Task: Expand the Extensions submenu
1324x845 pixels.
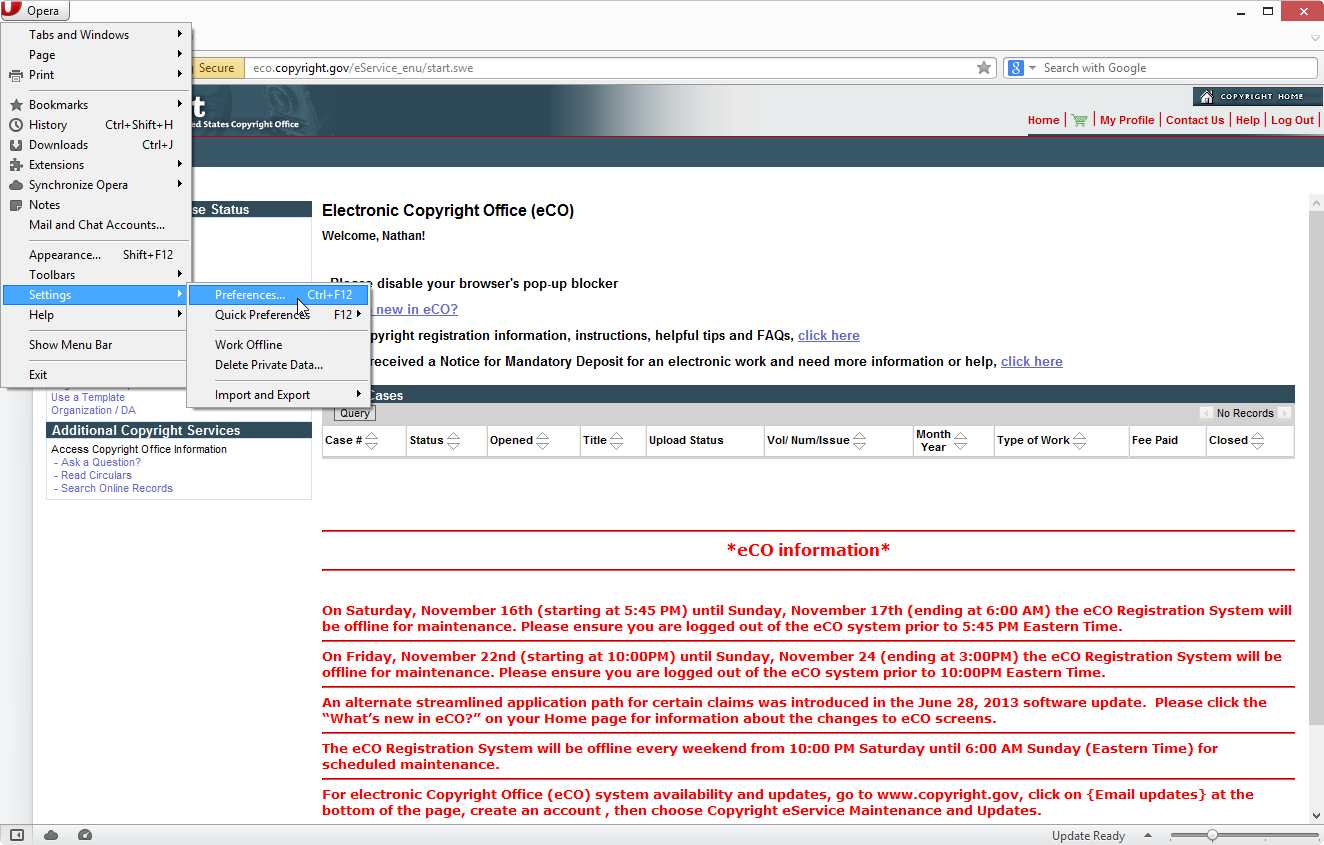Action: [96, 165]
